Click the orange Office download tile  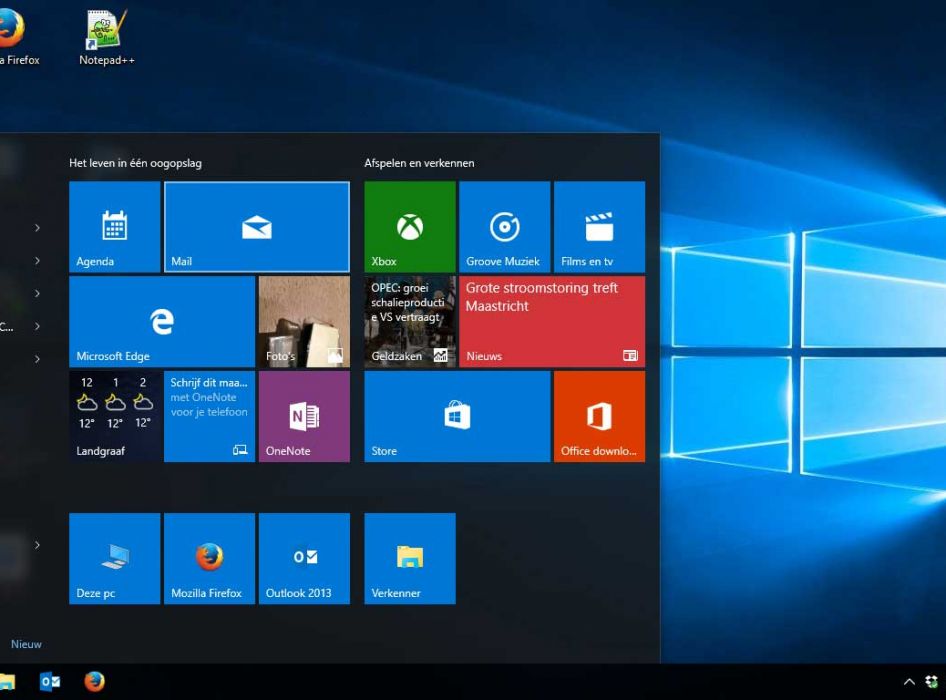tap(599, 416)
